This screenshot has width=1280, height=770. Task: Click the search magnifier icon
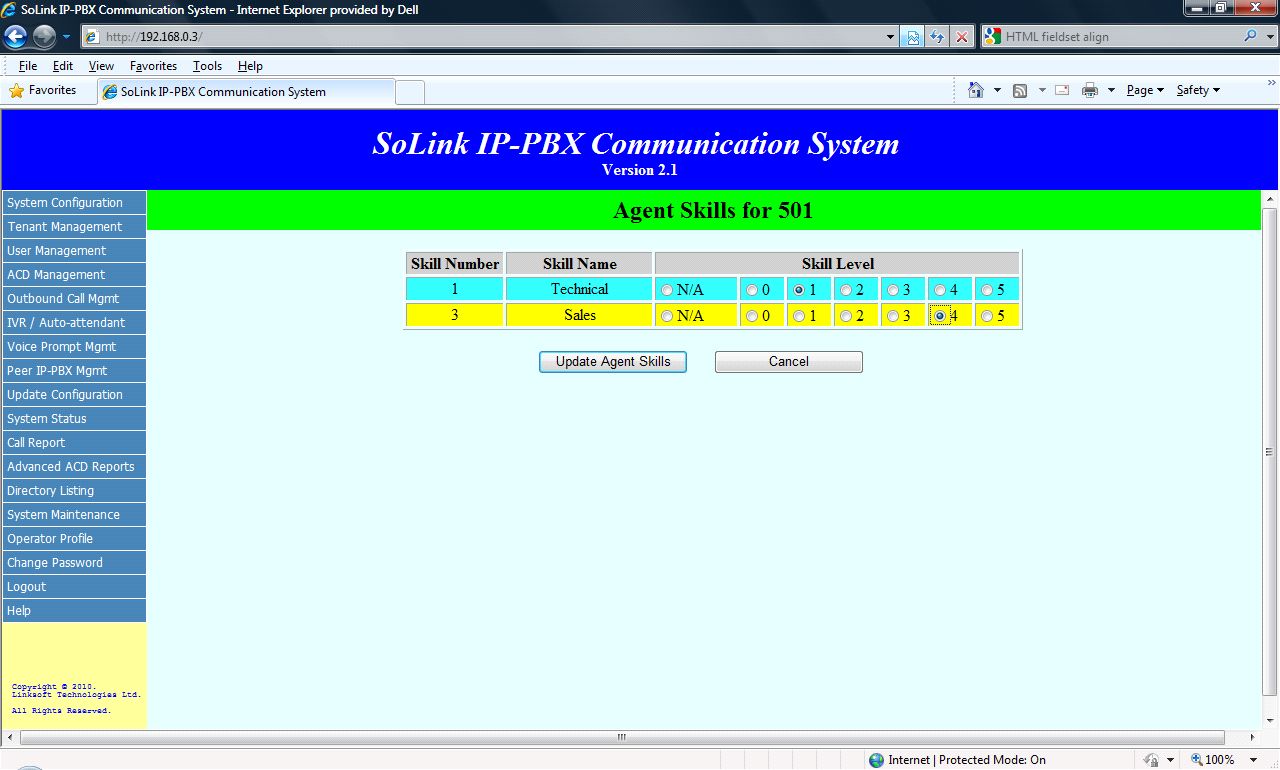[1250, 36]
